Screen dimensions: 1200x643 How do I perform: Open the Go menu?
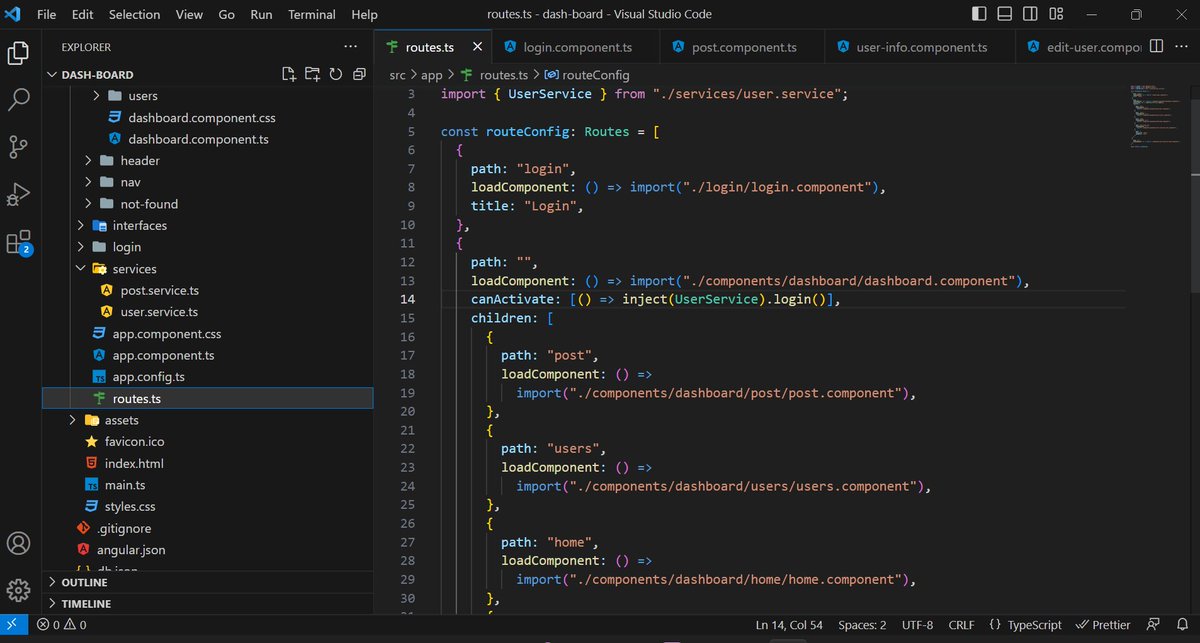point(227,15)
